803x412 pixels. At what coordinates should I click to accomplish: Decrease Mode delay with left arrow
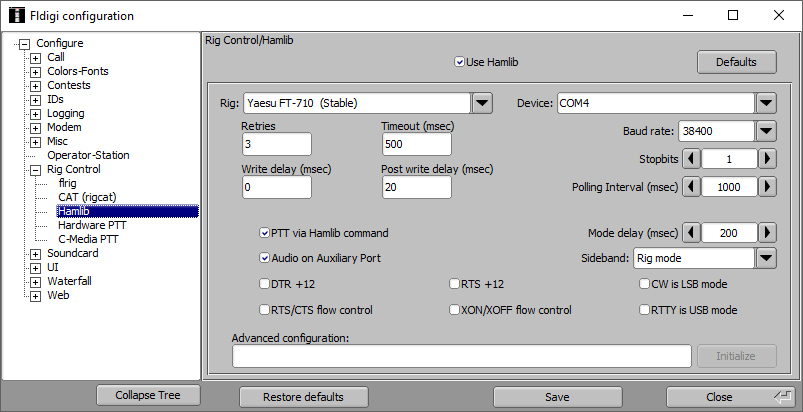pos(691,233)
